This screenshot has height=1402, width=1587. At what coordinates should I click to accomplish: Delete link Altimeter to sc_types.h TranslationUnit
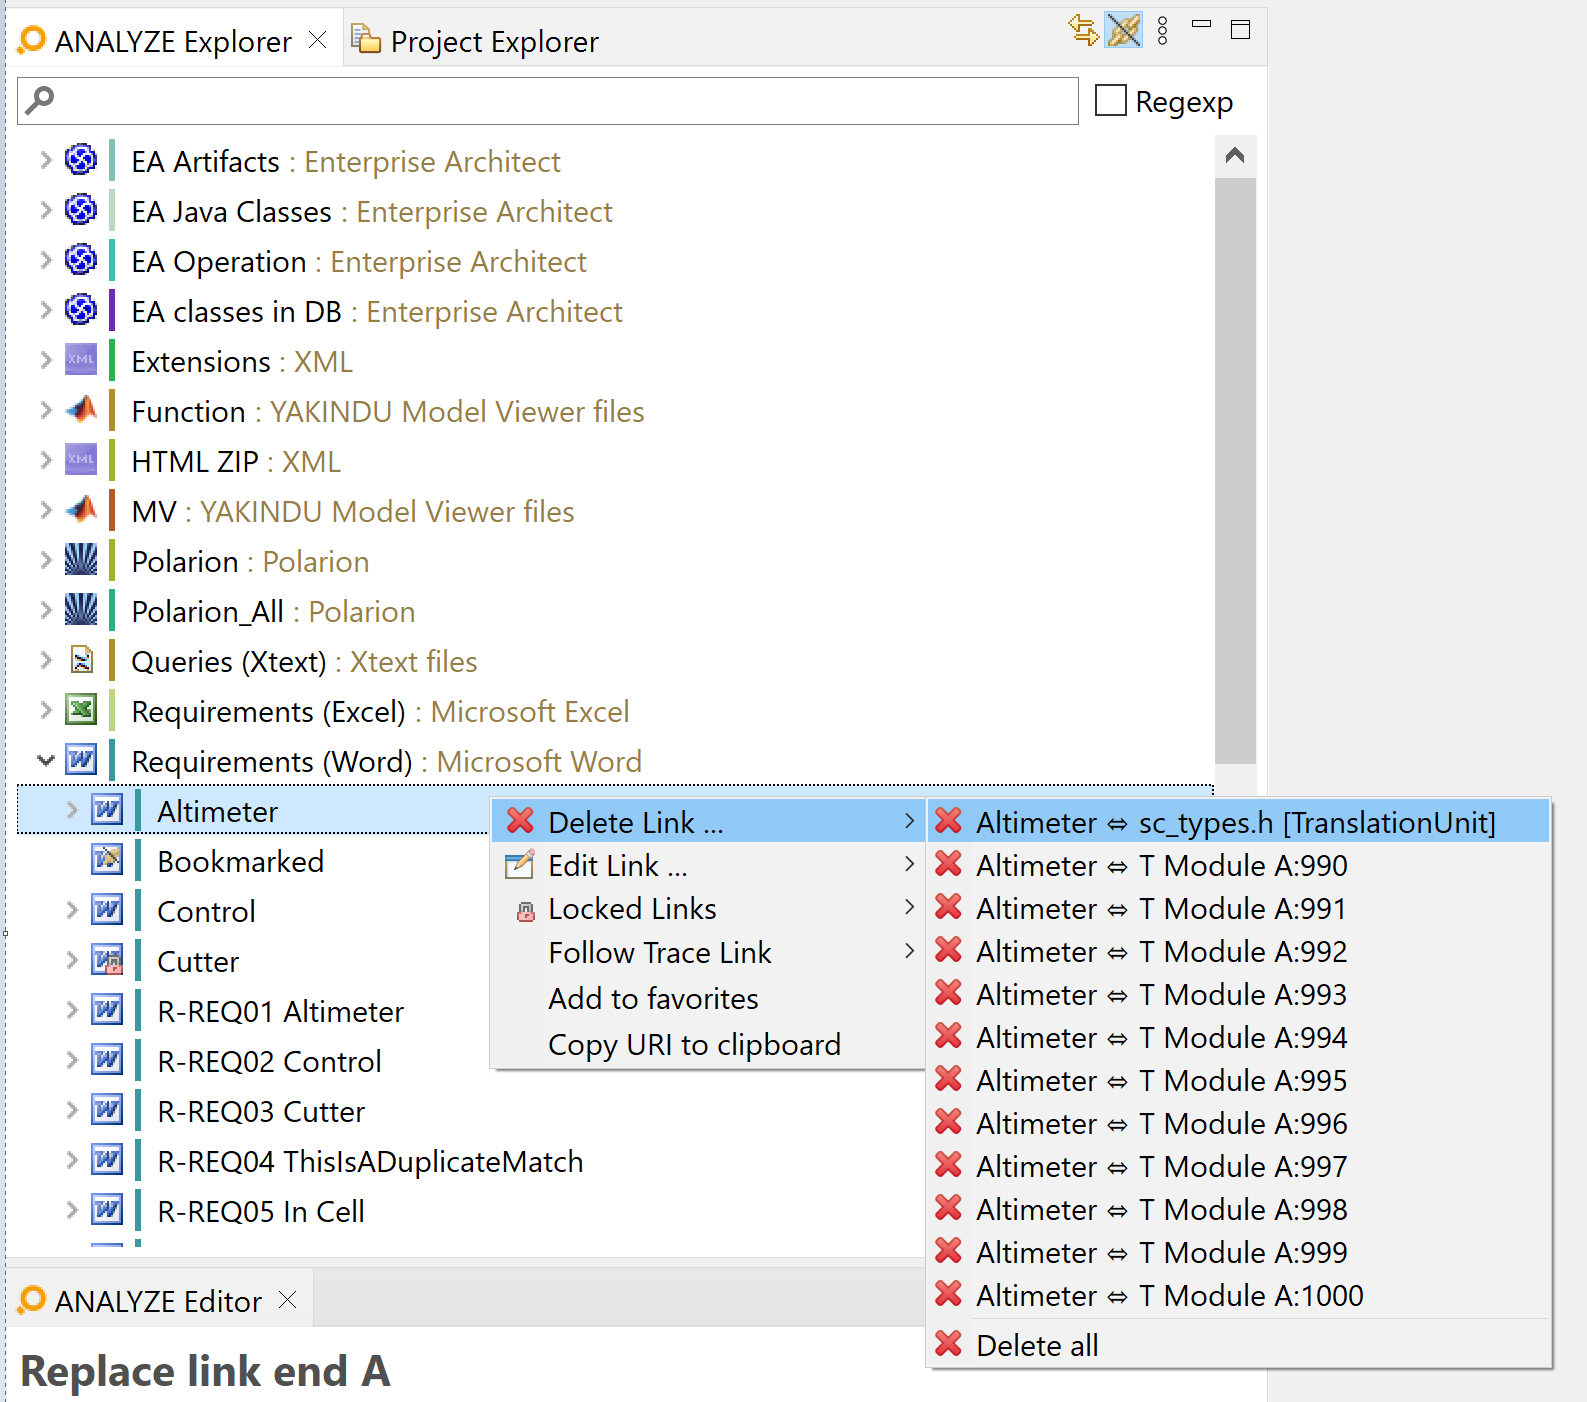[x=1239, y=822]
